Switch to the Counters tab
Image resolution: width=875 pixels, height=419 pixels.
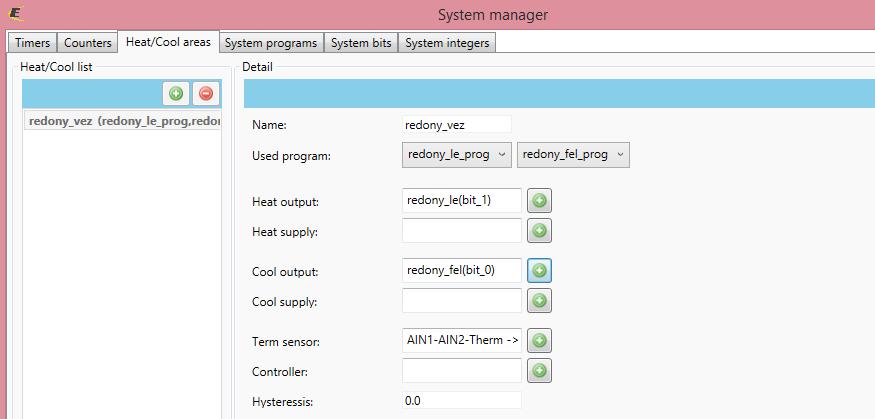[x=88, y=43]
